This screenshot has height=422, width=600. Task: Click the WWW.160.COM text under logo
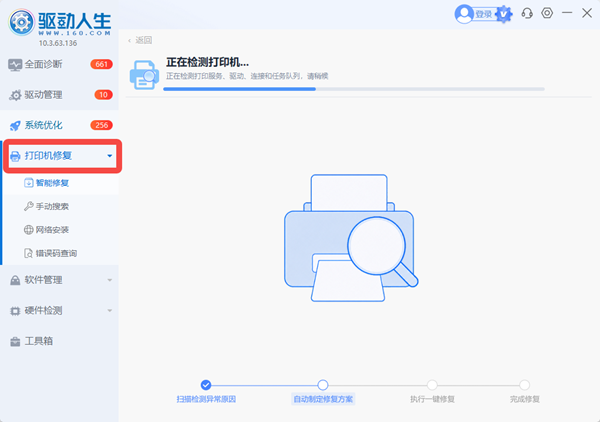pyautogui.click(x=75, y=33)
